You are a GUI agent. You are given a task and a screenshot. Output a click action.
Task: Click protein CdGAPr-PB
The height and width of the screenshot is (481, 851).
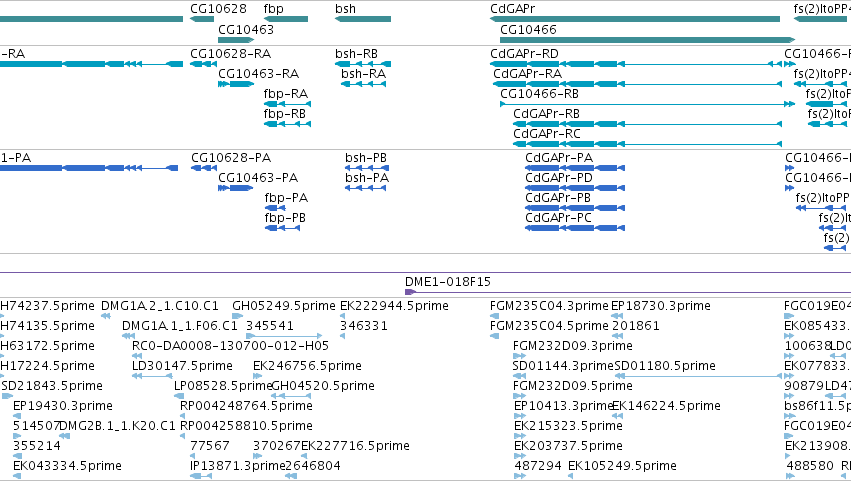pyautogui.click(x=575, y=208)
